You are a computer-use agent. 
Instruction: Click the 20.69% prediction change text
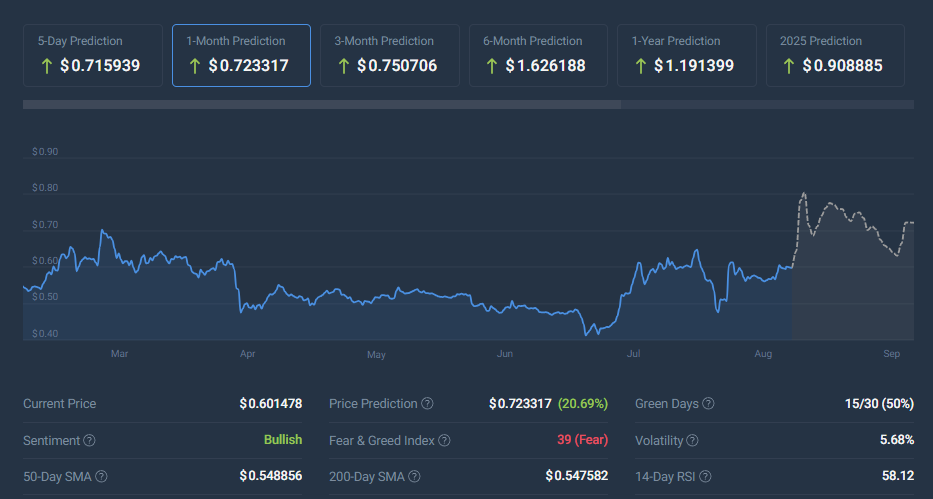pos(583,404)
